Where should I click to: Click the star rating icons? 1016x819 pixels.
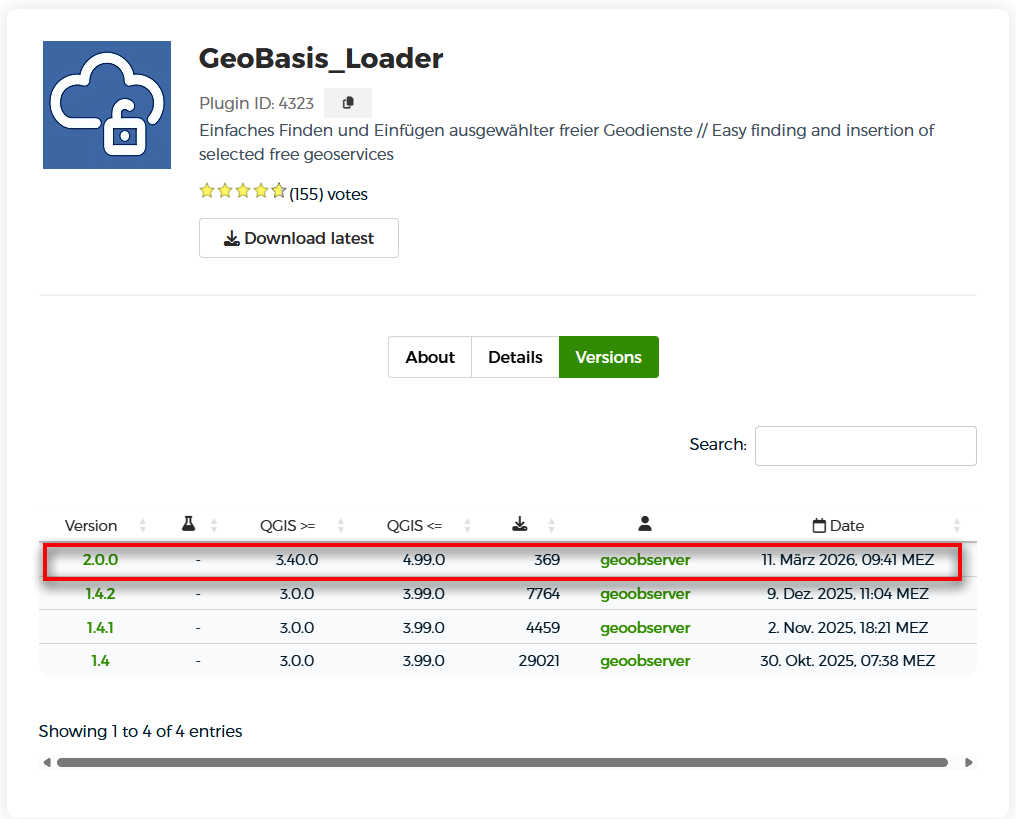pos(242,191)
